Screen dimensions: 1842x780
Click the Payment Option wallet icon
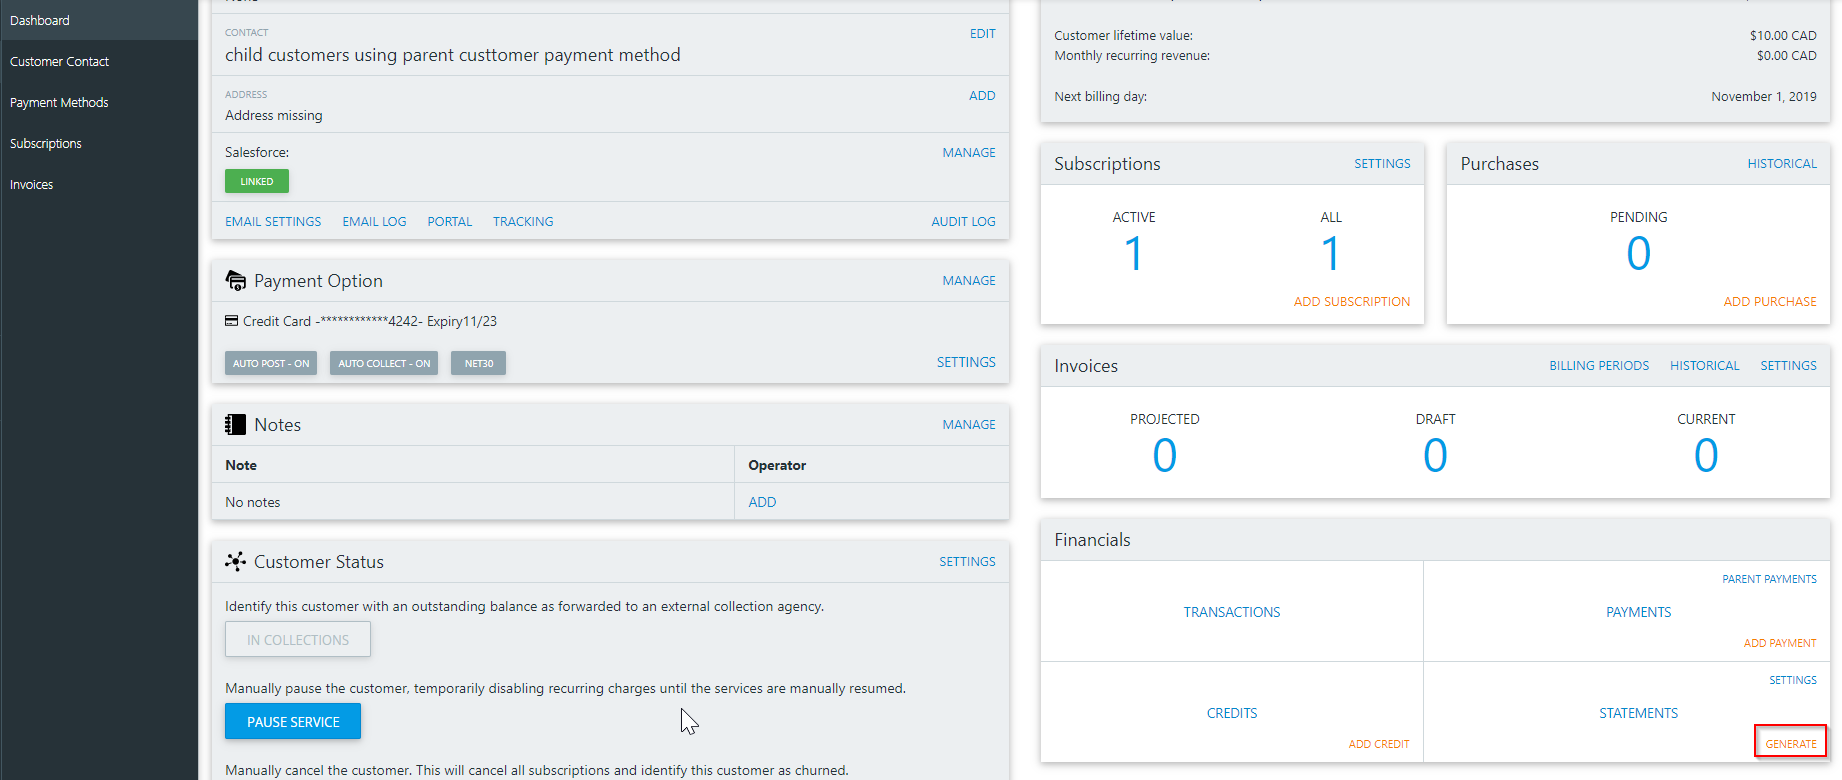(x=236, y=281)
